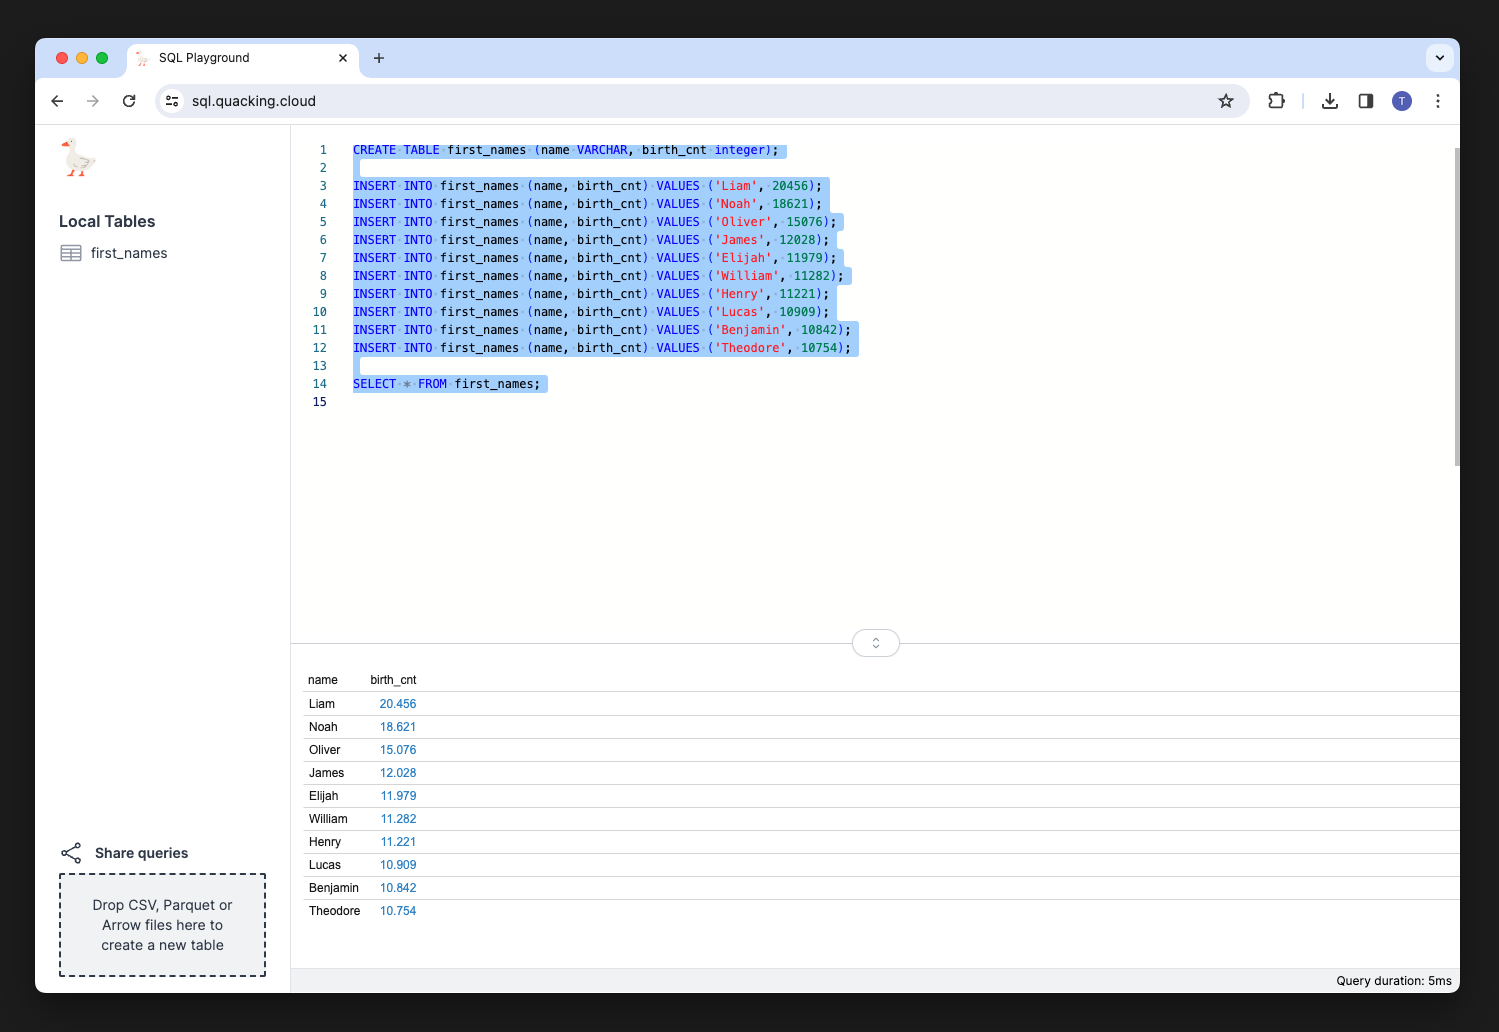Reload the SQL Playground page
Screen dimensions: 1499x1032
coord(129,100)
